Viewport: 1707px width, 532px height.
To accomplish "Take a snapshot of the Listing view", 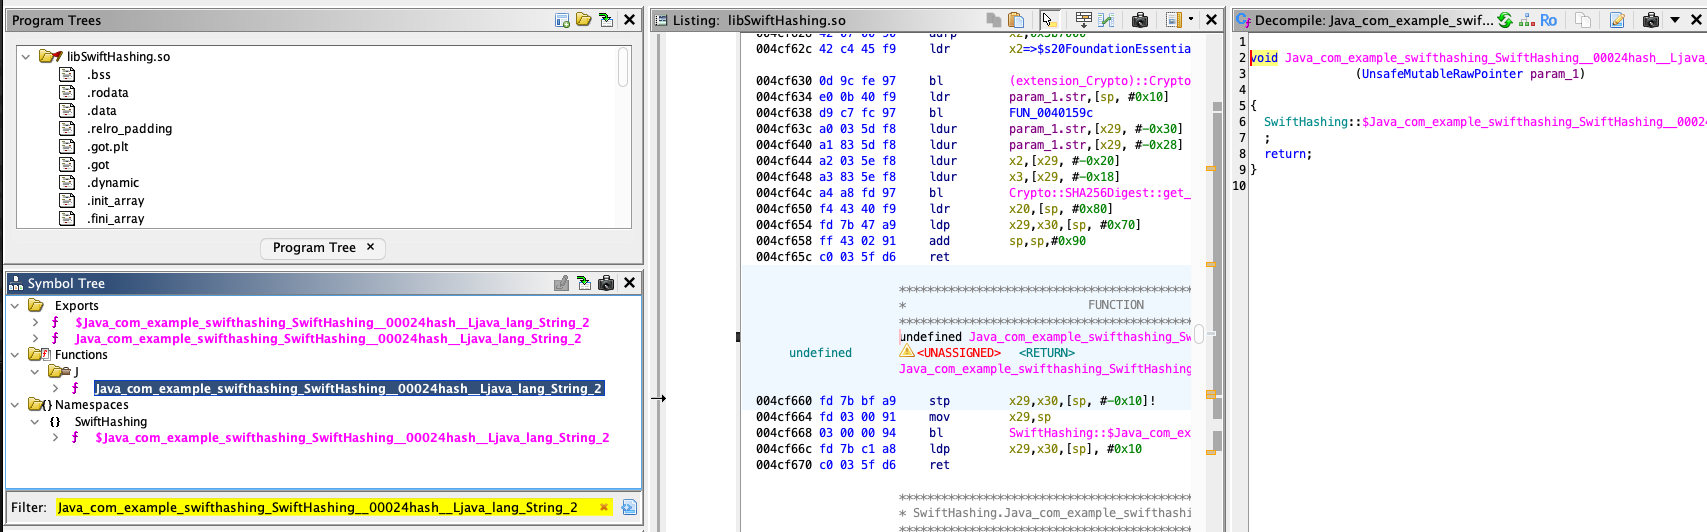I will [1139, 20].
